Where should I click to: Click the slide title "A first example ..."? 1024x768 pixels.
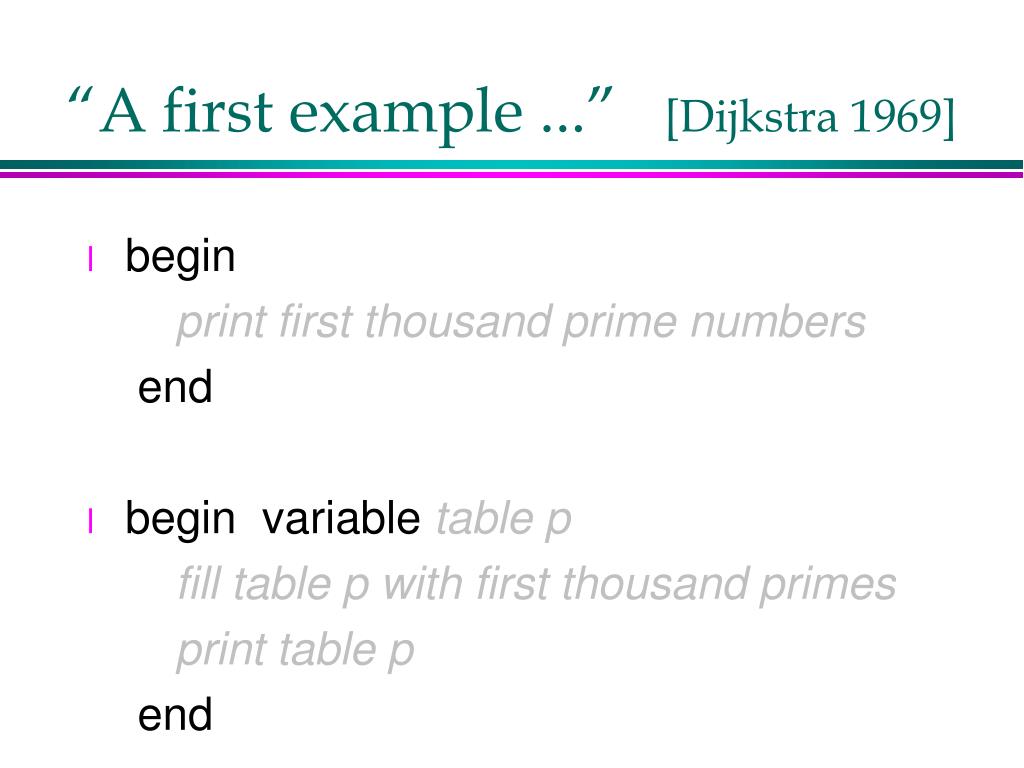pos(341,111)
